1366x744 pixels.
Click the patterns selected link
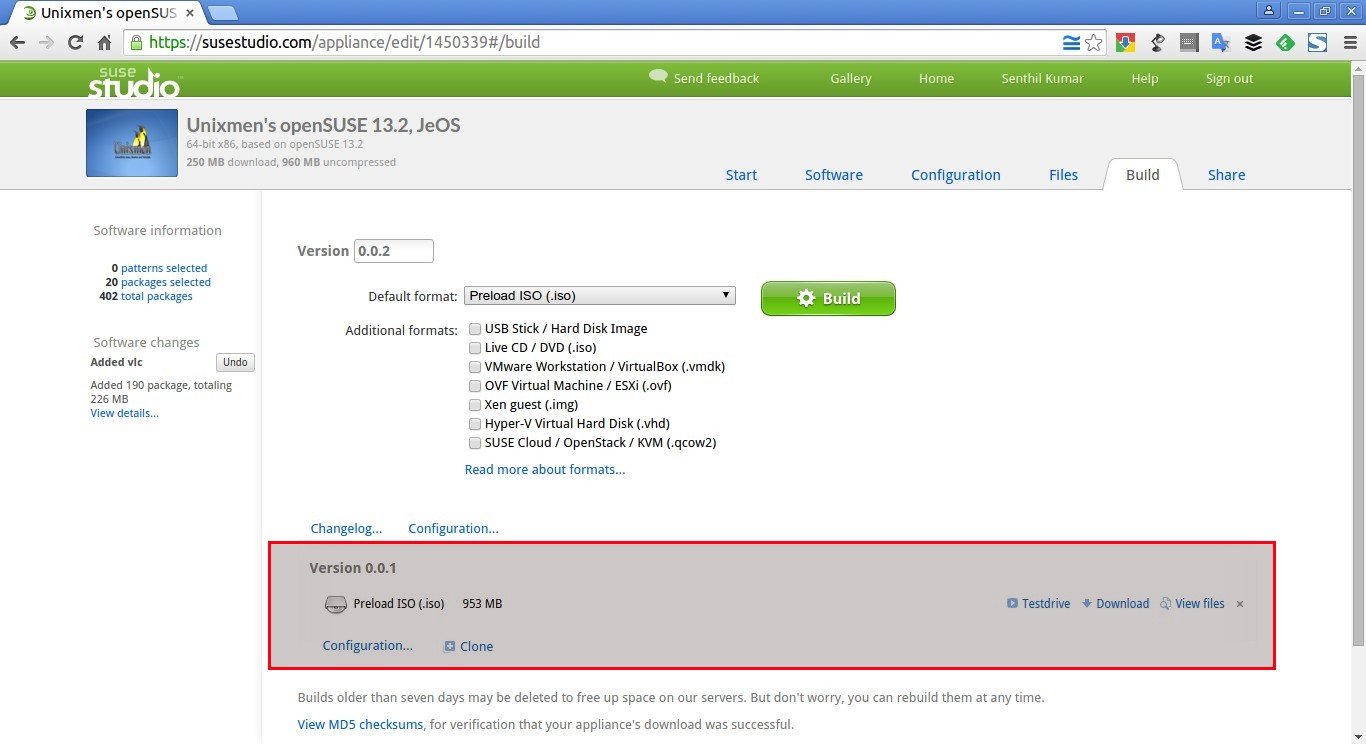coord(164,268)
